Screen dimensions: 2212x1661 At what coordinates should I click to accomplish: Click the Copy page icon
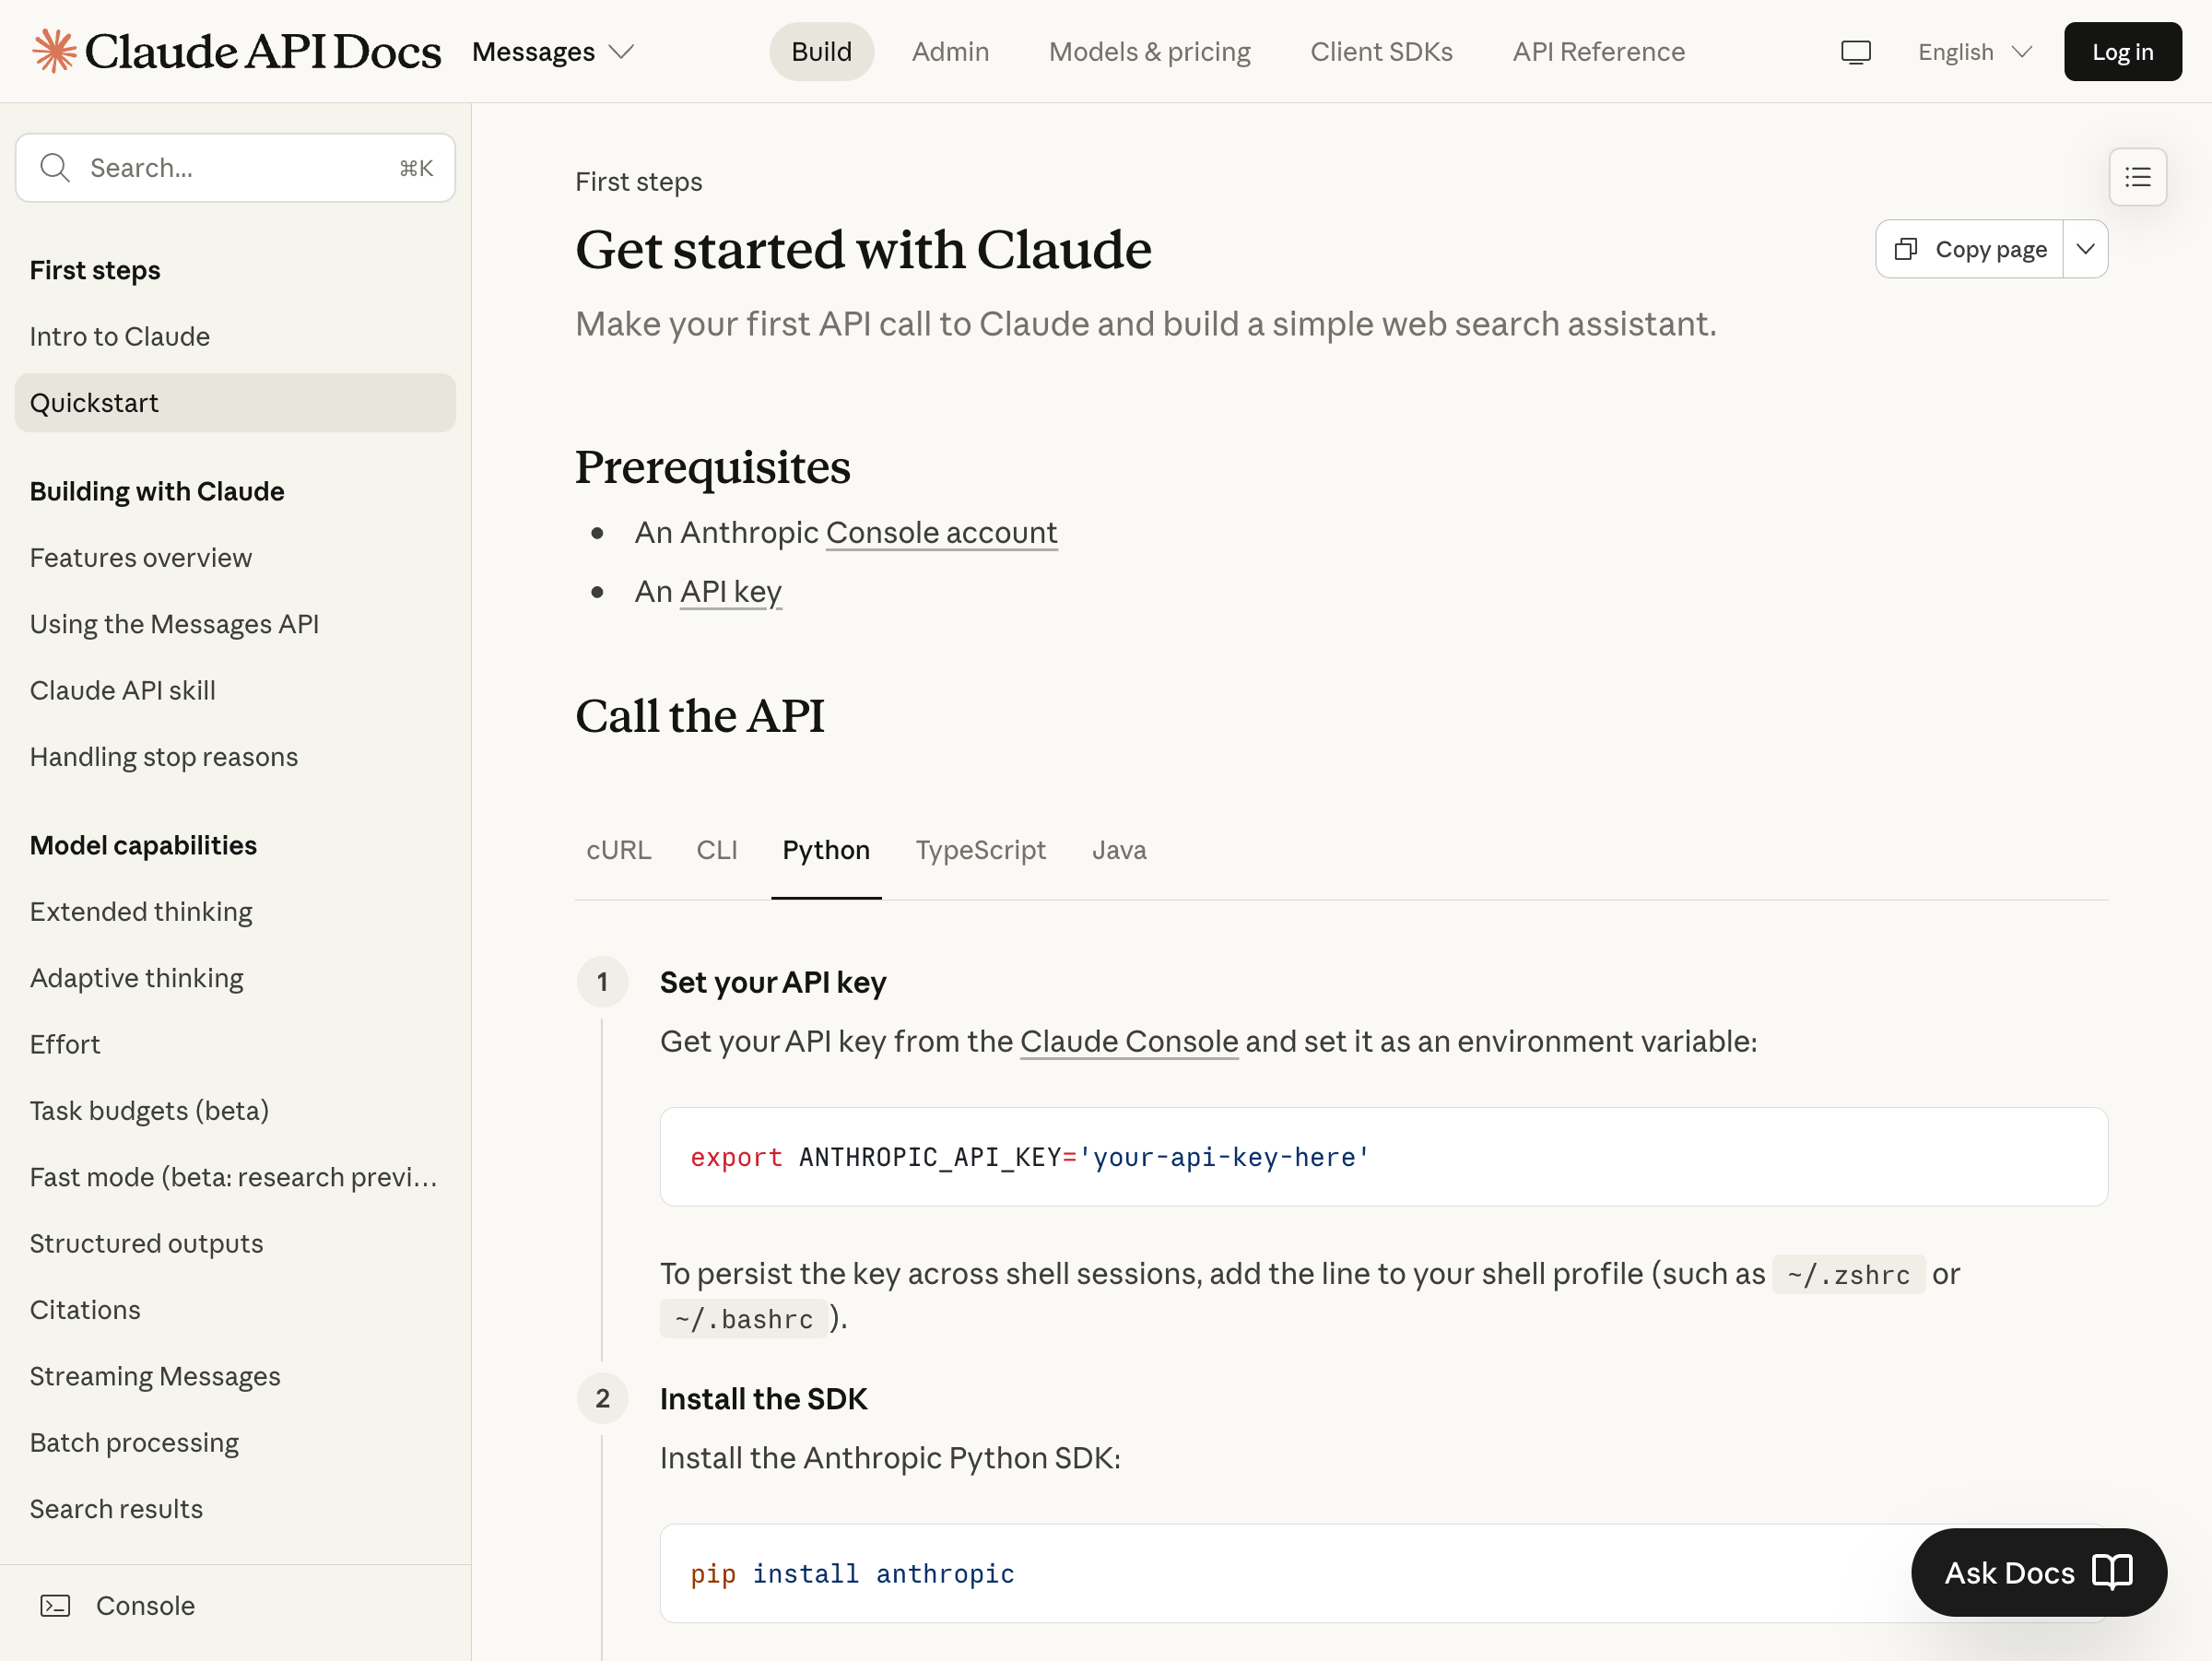(x=1906, y=249)
